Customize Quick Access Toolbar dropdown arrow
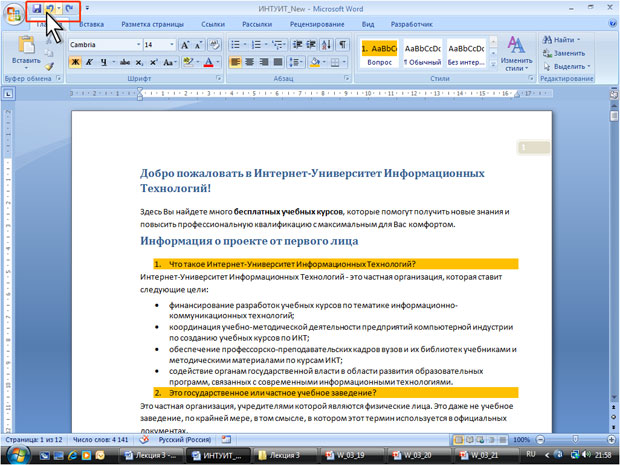The width and height of the screenshot is (620, 465). point(87,8)
